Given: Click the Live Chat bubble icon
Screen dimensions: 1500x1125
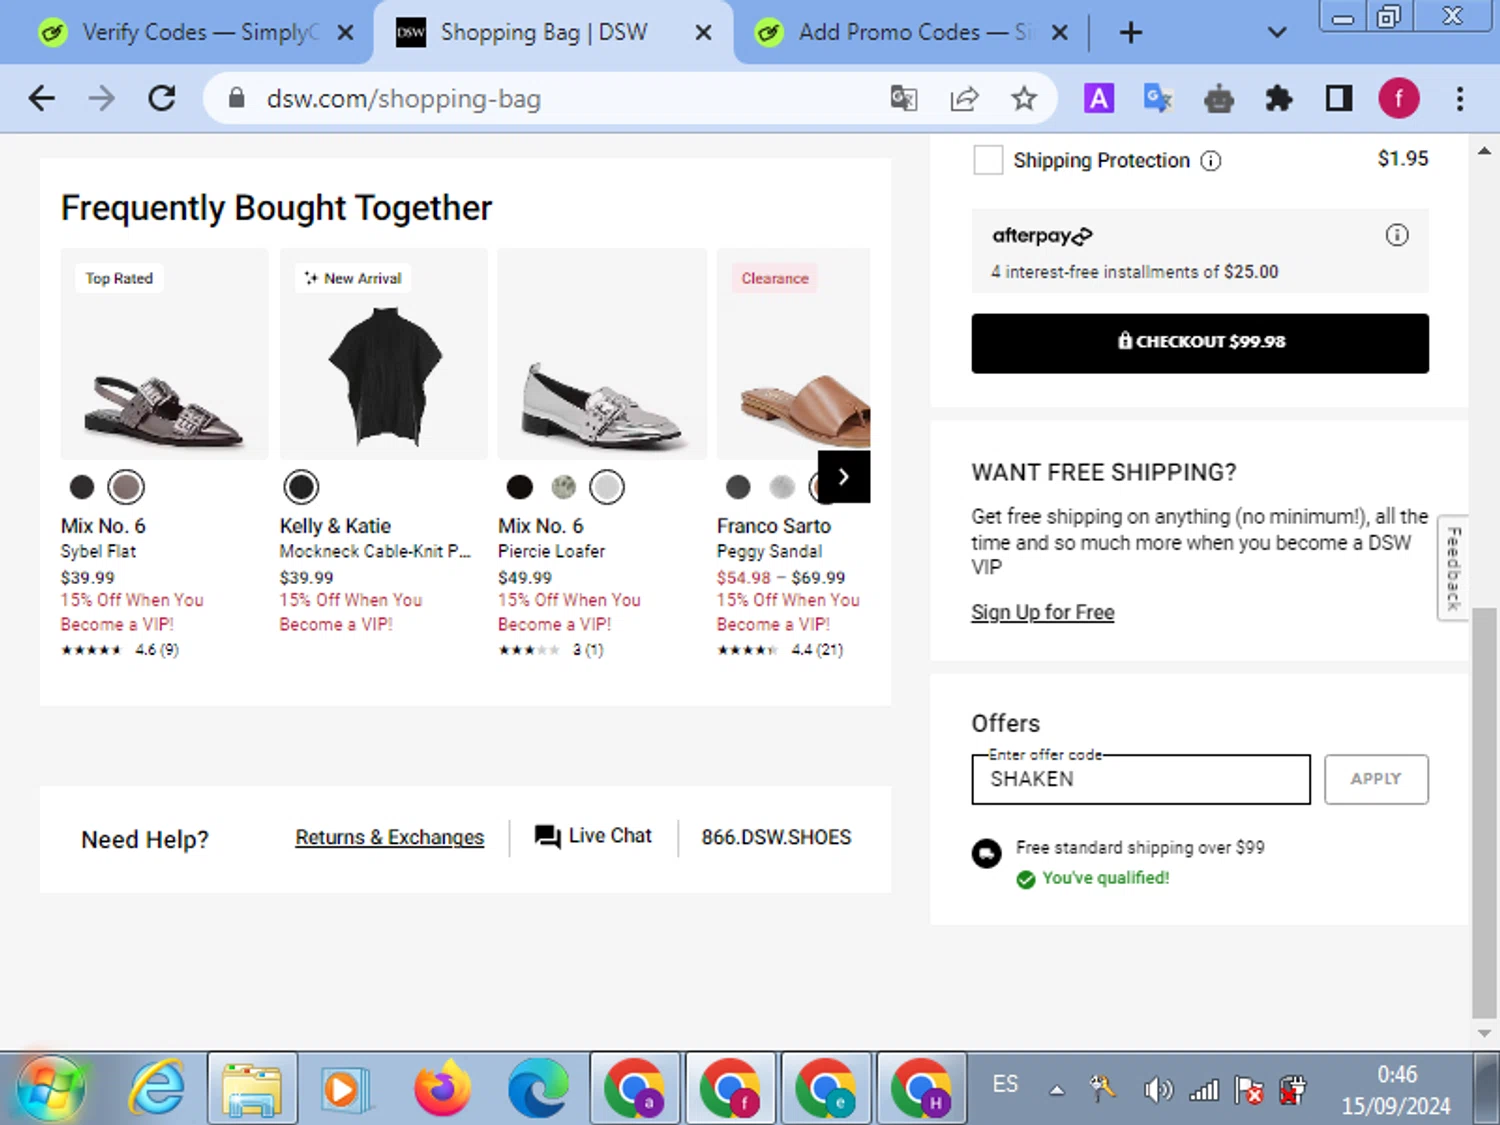Looking at the screenshot, I should click(547, 836).
